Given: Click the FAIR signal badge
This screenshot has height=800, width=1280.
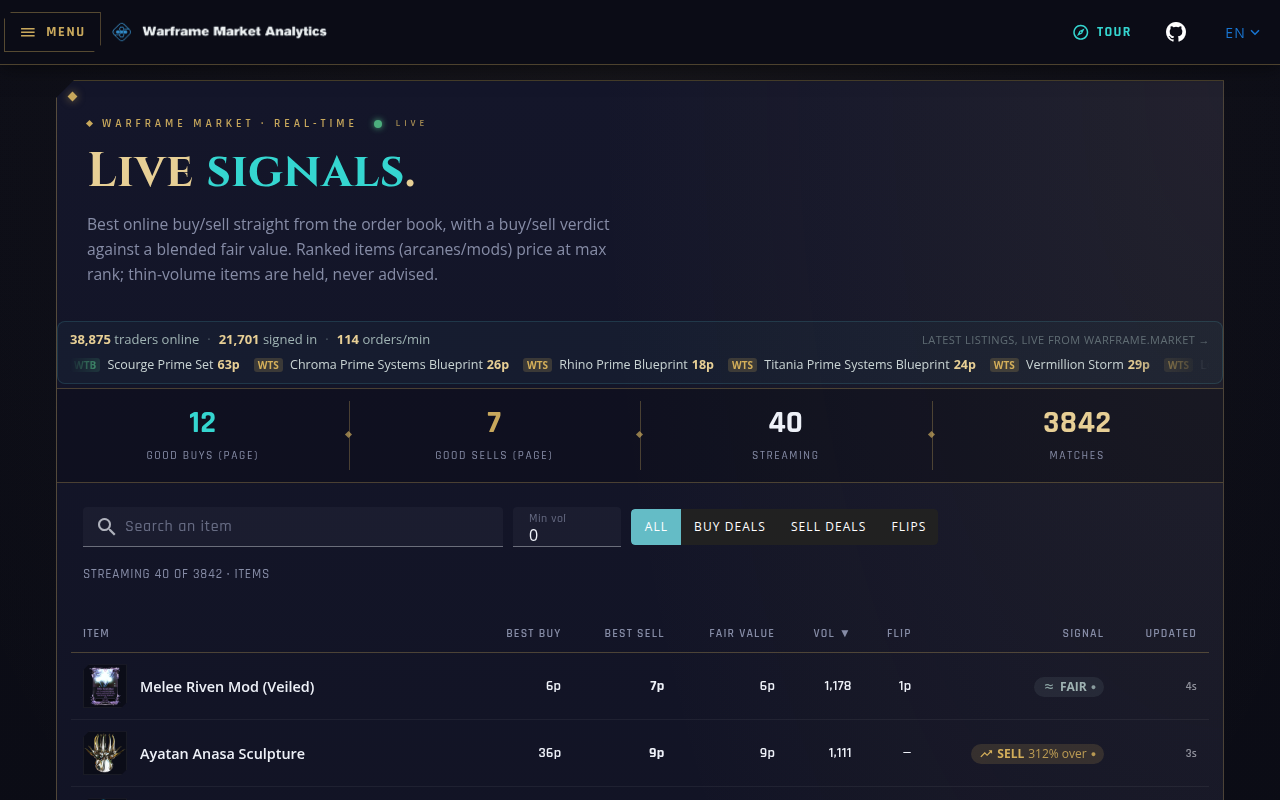Looking at the screenshot, I should click(1069, 687).
